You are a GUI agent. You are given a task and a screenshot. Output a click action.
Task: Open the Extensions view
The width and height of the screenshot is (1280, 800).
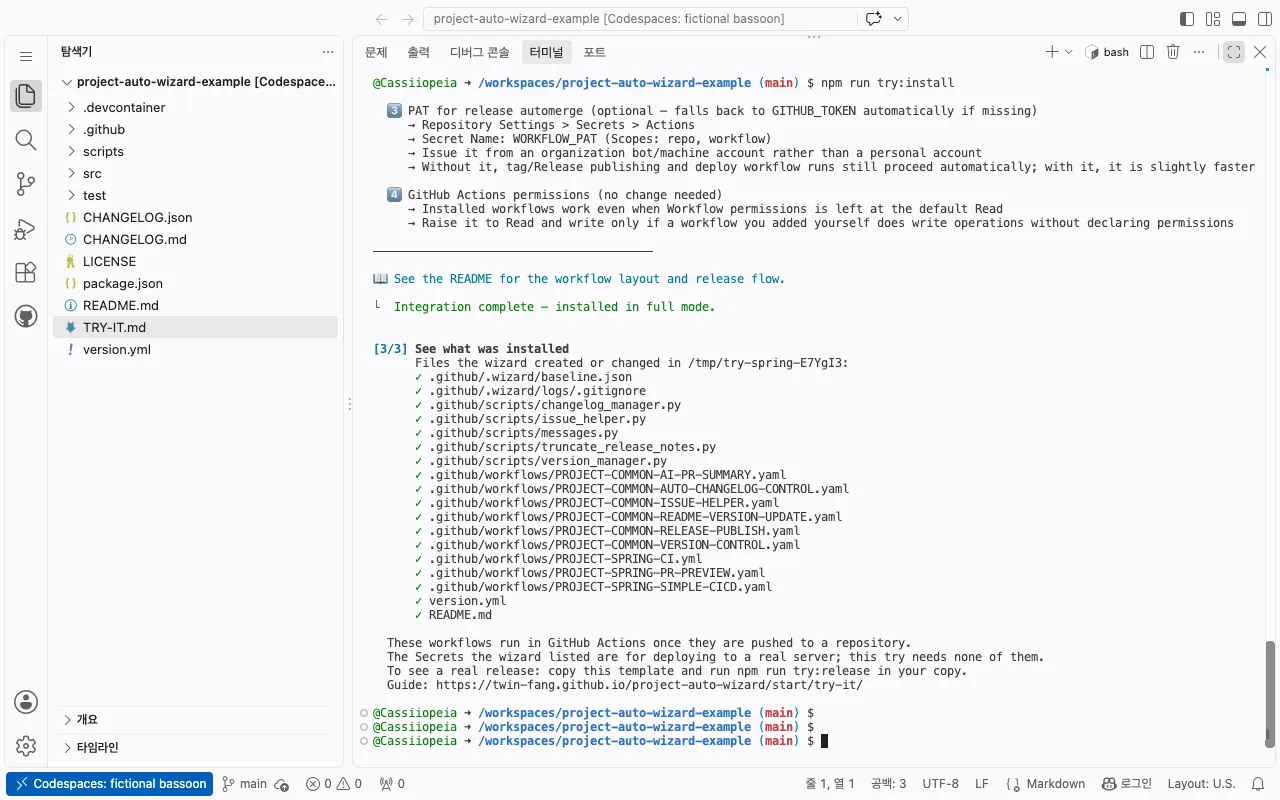[x=26, y=273]
